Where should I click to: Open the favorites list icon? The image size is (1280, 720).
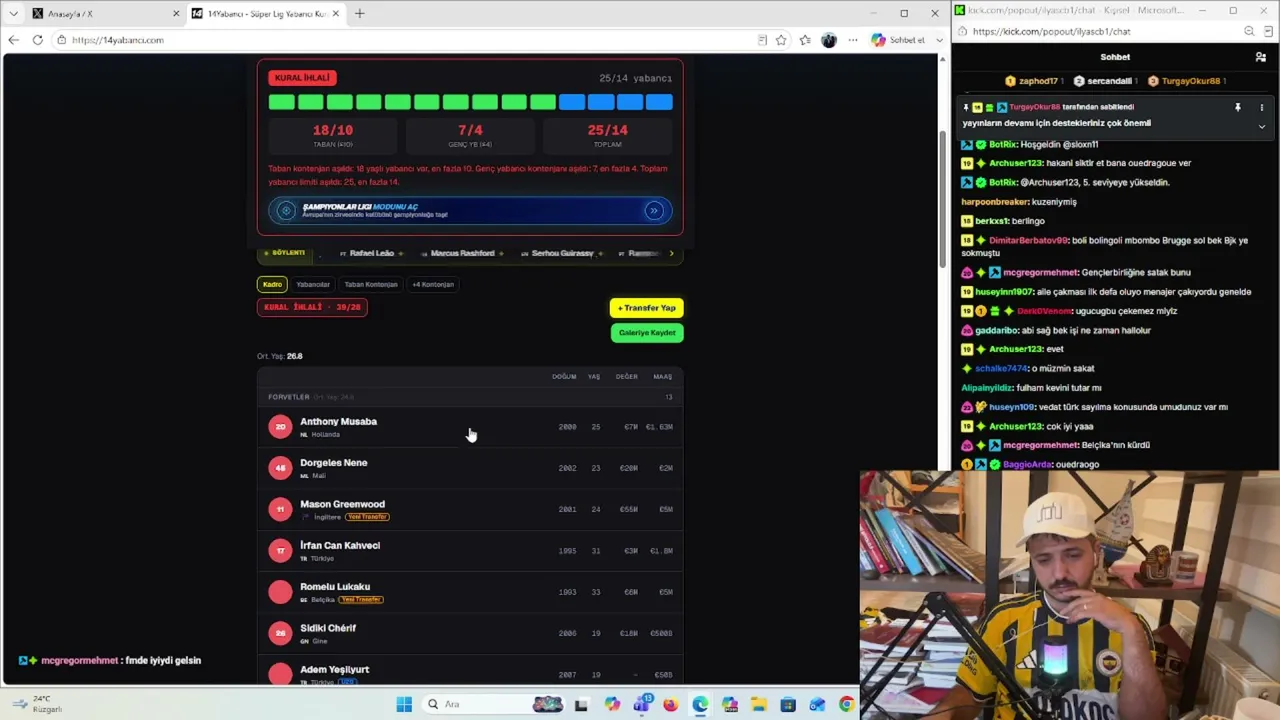pos(805,40)
